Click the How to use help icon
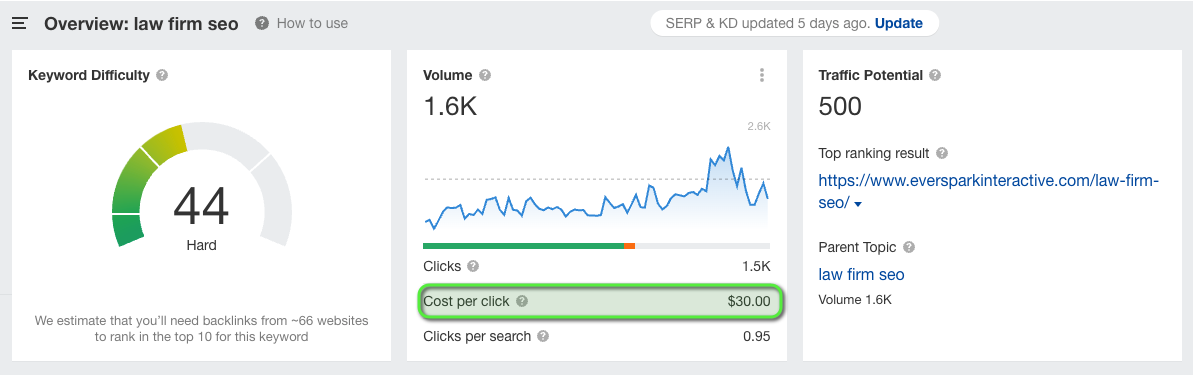Screen dimensions: 1193x375 262,24
